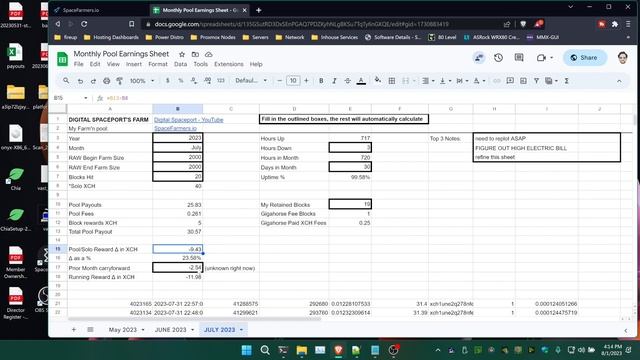Switch to JUNE 2023 sheet tab

[171, 329]
